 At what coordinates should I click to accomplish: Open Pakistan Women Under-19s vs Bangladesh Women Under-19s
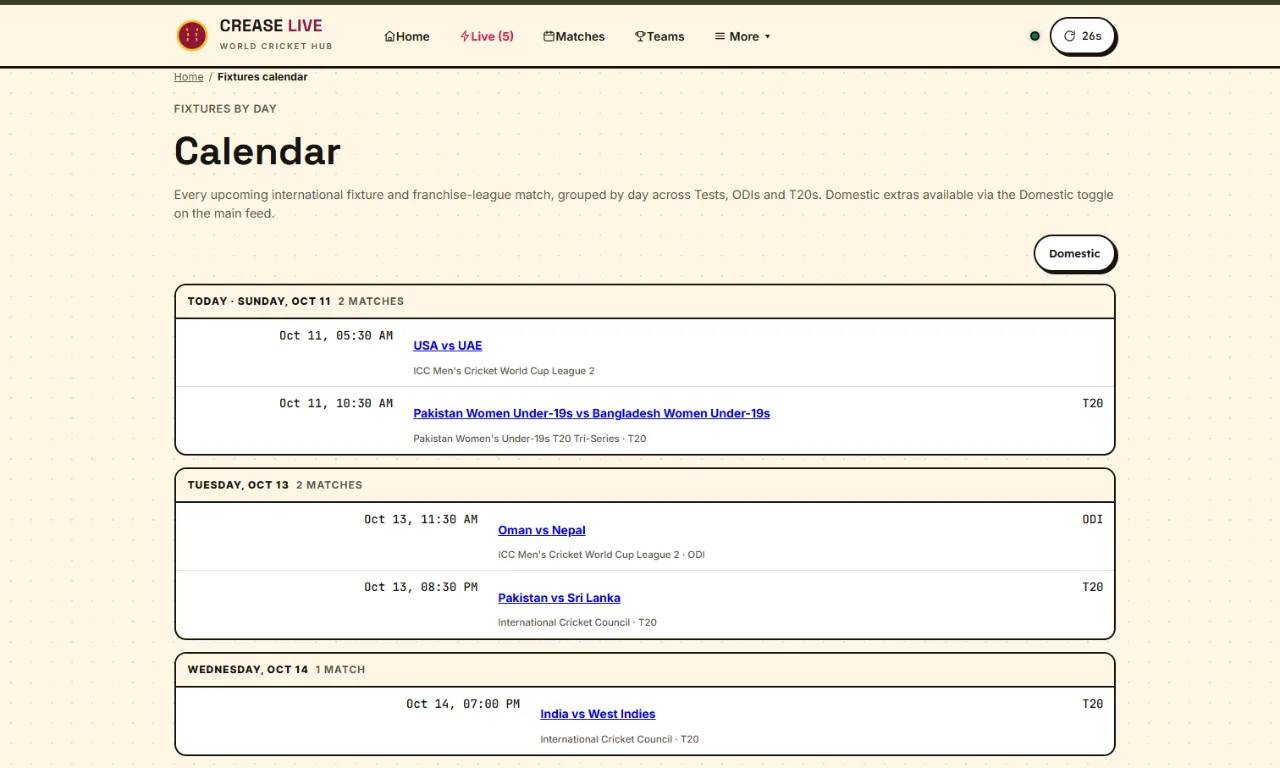[x=592, y=413]
